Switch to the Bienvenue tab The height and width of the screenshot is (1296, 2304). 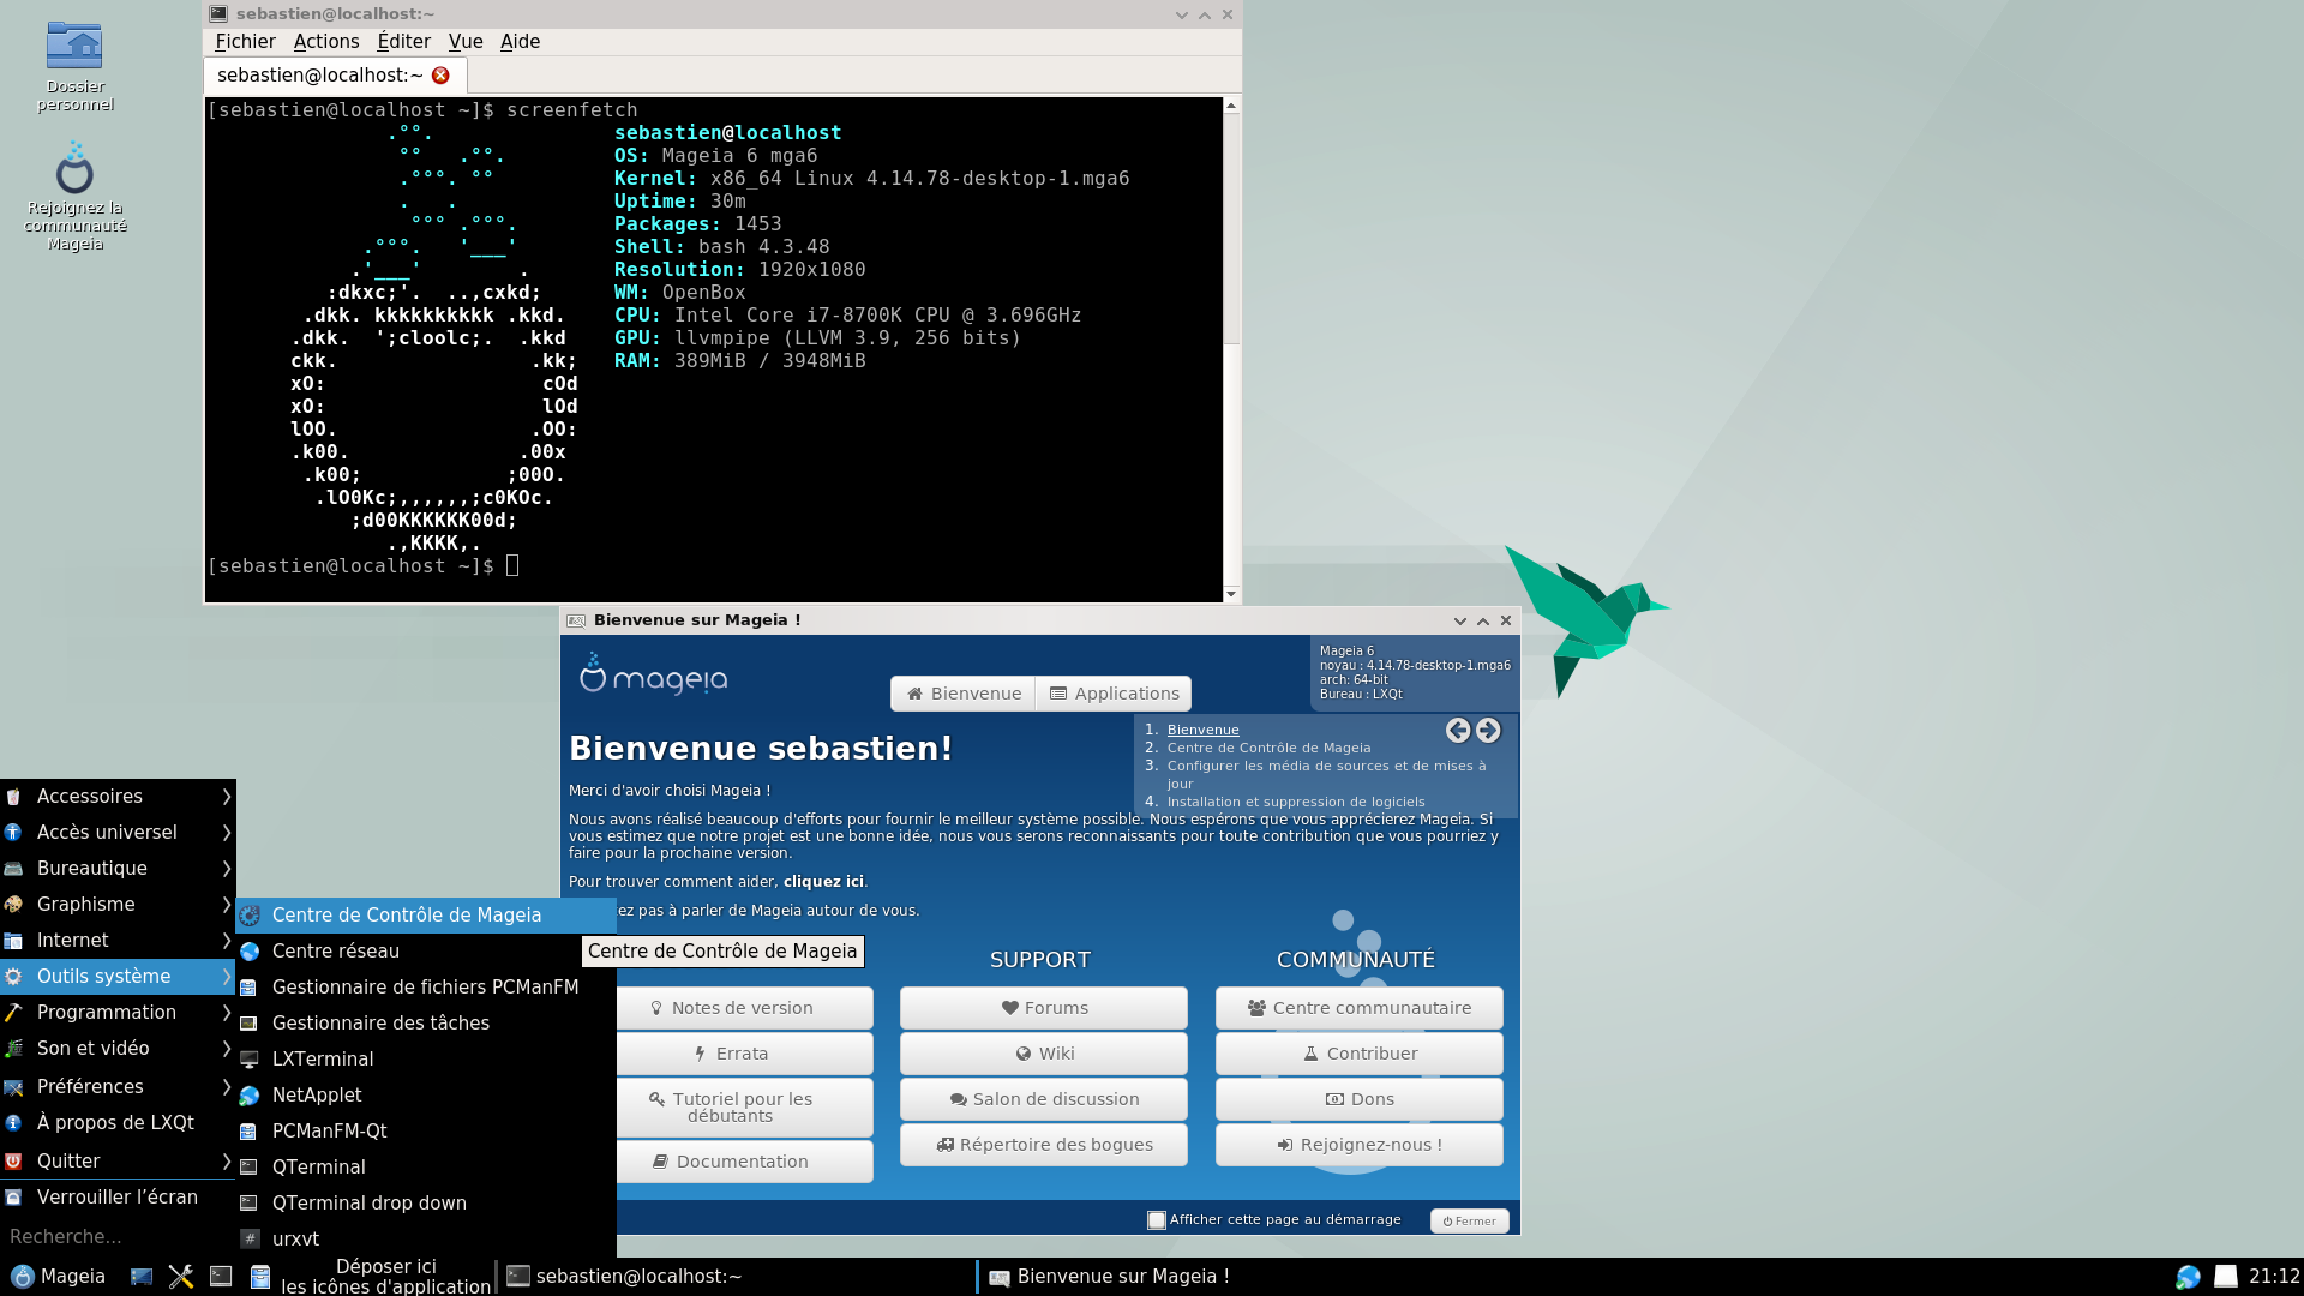pyautogui.click(x=963, y=693)
